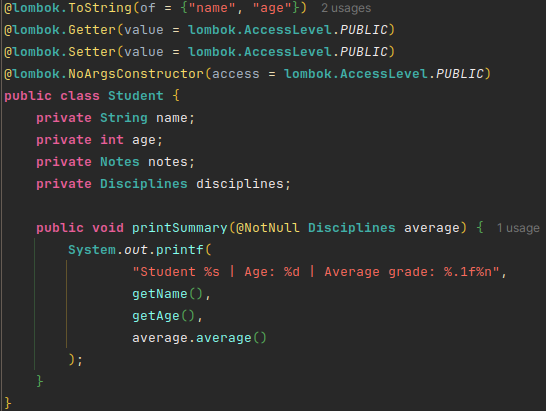The height and width of the screenshot is (411, 546).
Task: Click the getAge() call
Action: pyautogui.click(x=163, y=316)
